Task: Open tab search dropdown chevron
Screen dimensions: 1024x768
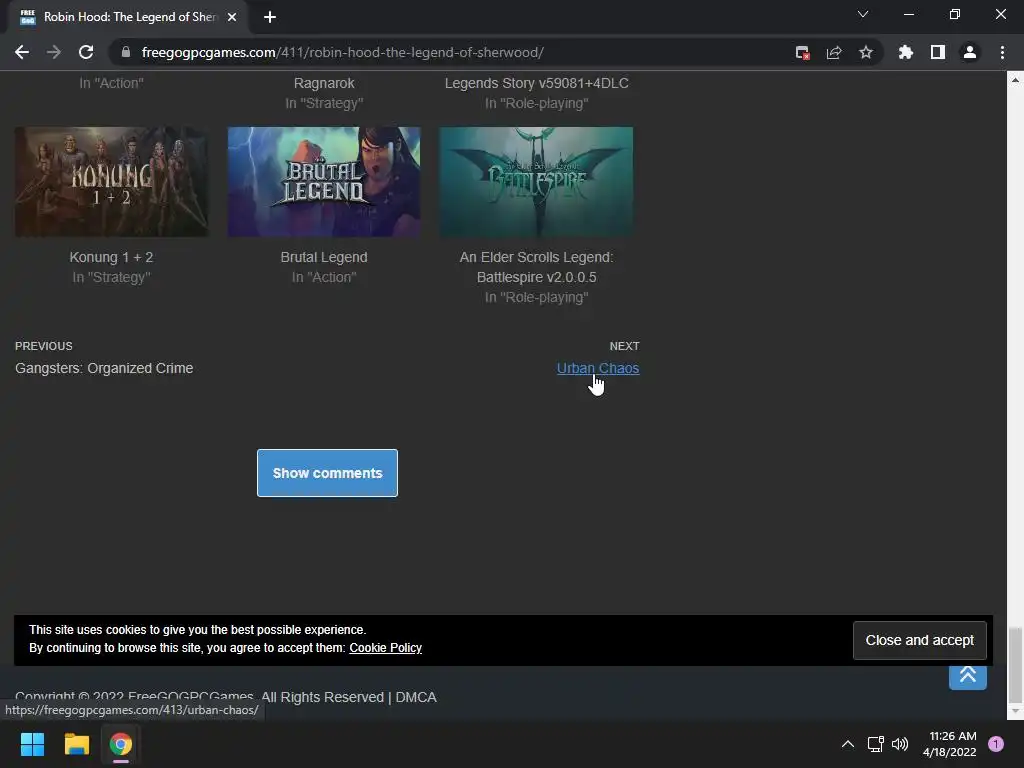Action: click(x=863, y=14)
